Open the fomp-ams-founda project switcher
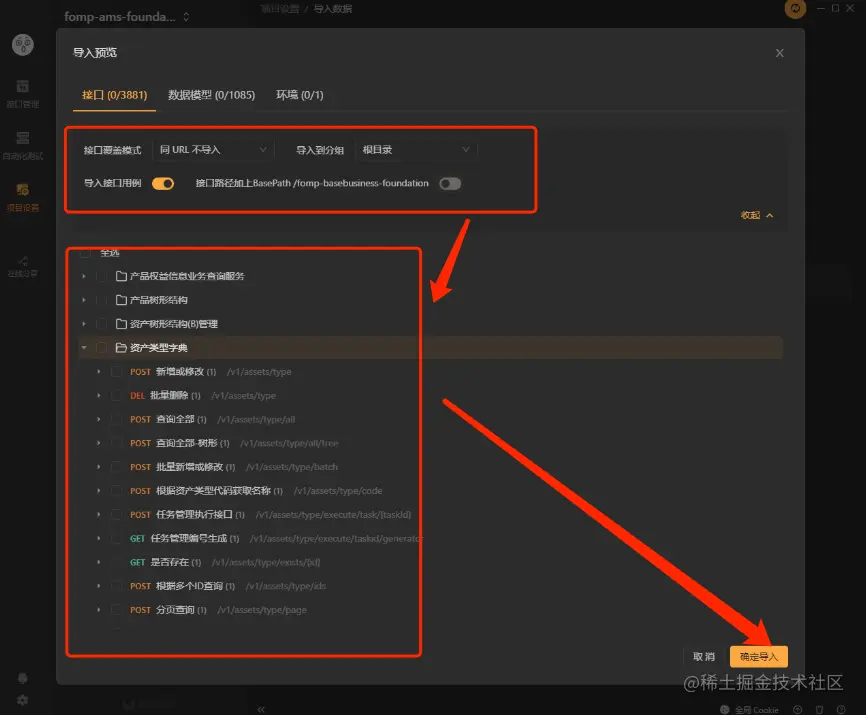The image size is (866, 715). click(x=126, y=17)
